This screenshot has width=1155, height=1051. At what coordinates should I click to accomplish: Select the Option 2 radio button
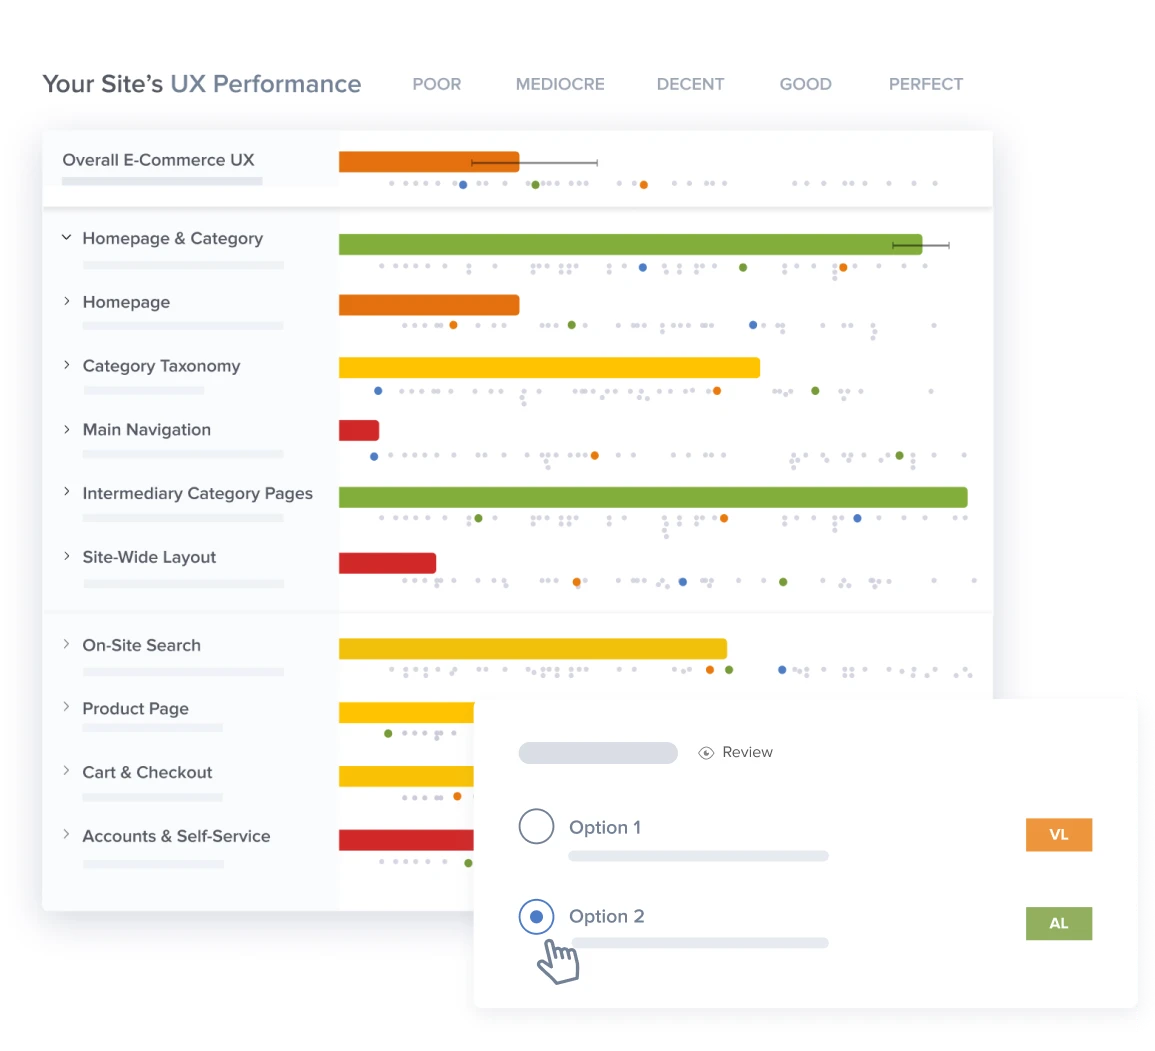point(536,916)
